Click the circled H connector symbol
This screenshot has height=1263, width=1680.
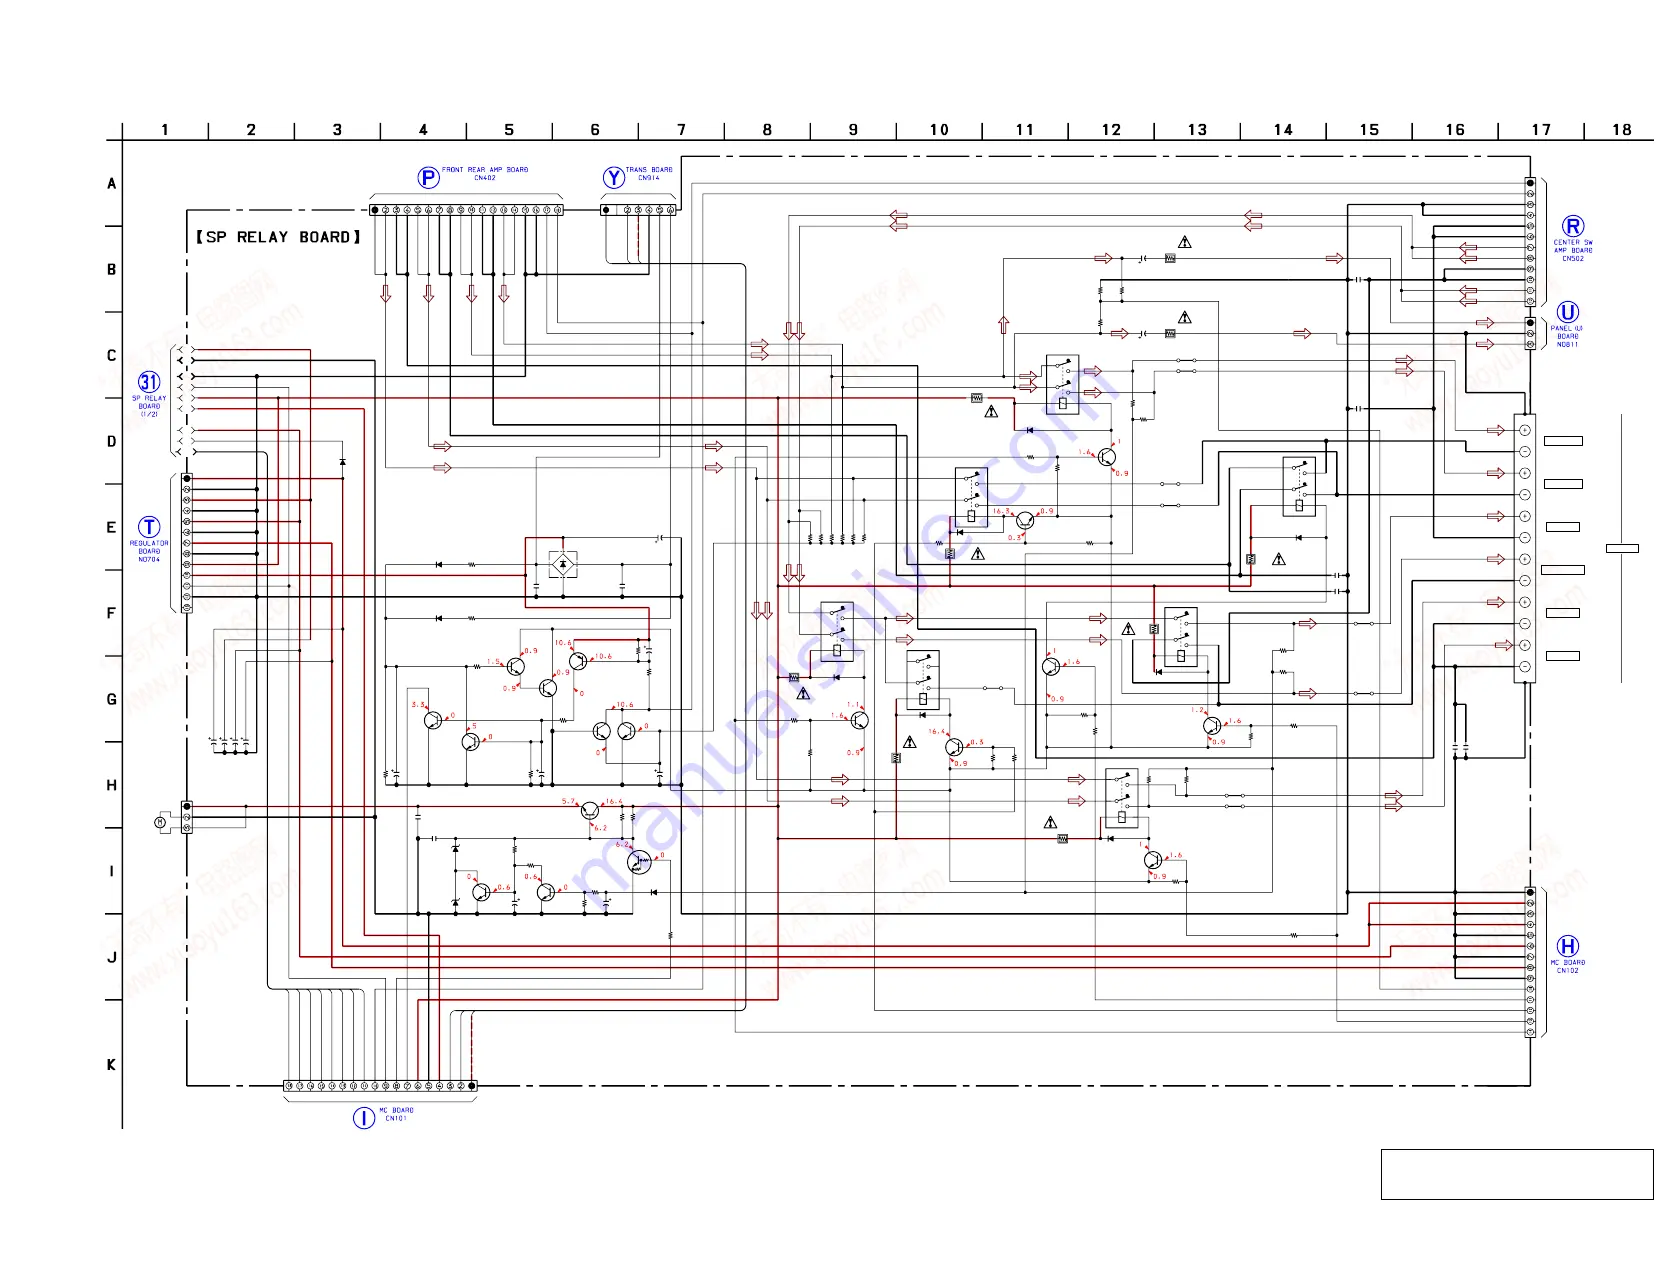click(x=1568, y=946)
